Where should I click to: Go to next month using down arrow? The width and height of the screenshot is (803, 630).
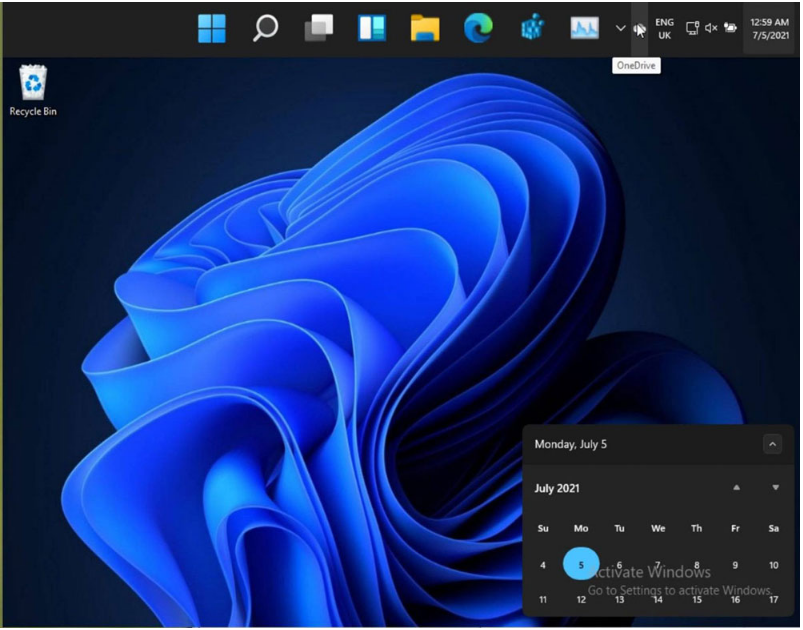point(775,488)
